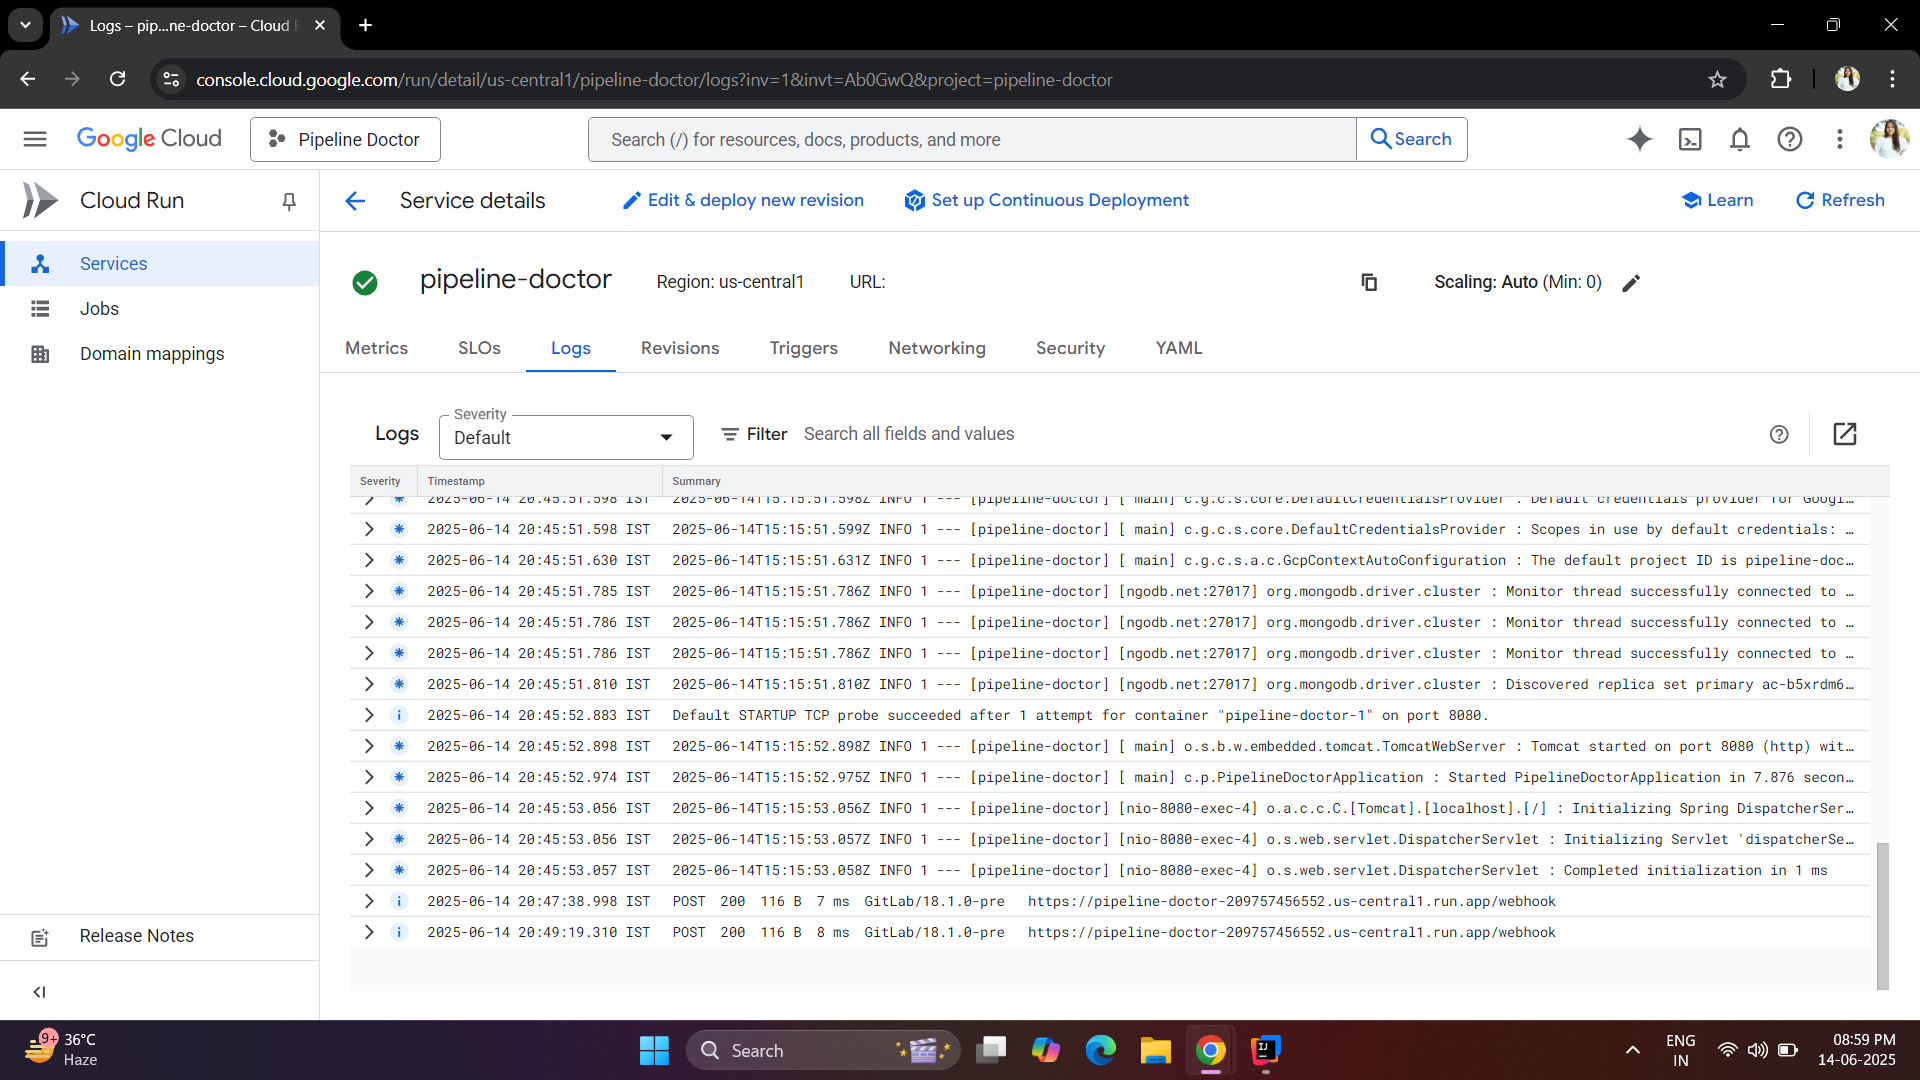
Task: Toggle pin on the Cloud Run sidebar
Action: [289, 202]
